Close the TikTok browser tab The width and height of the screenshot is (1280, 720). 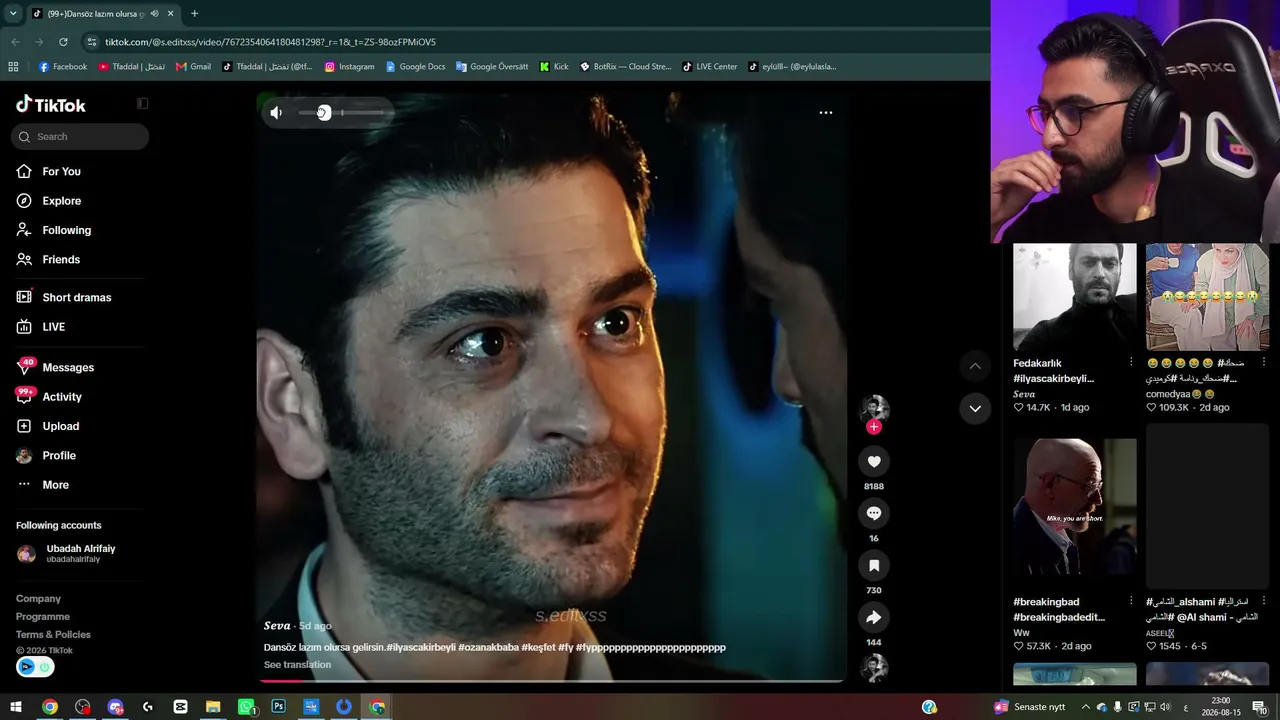171,14
